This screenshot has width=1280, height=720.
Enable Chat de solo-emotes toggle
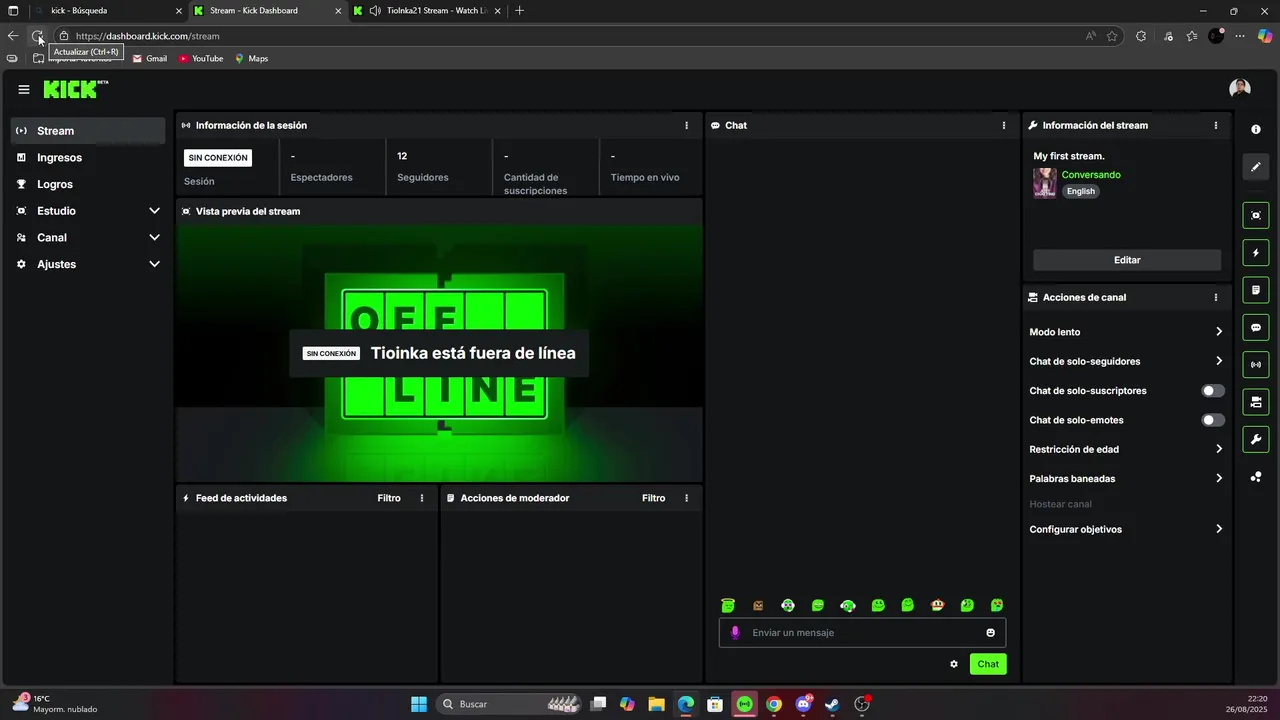[x=1212, y=420]
